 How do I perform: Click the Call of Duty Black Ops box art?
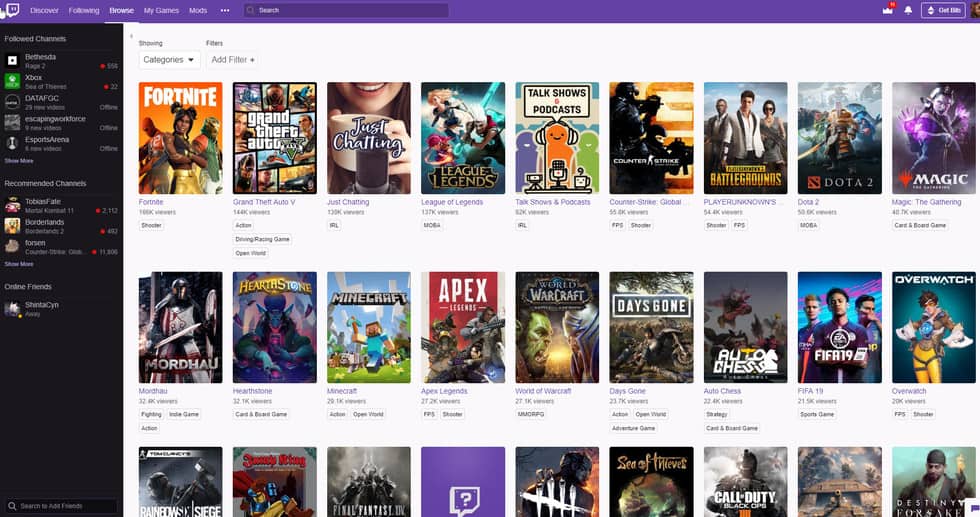point(746,482)
